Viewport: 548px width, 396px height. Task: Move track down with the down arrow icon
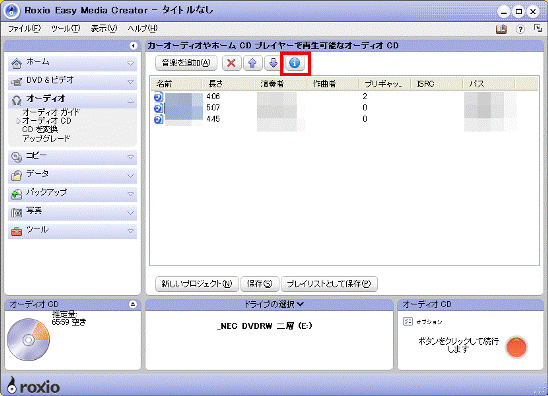click(273, 63)
